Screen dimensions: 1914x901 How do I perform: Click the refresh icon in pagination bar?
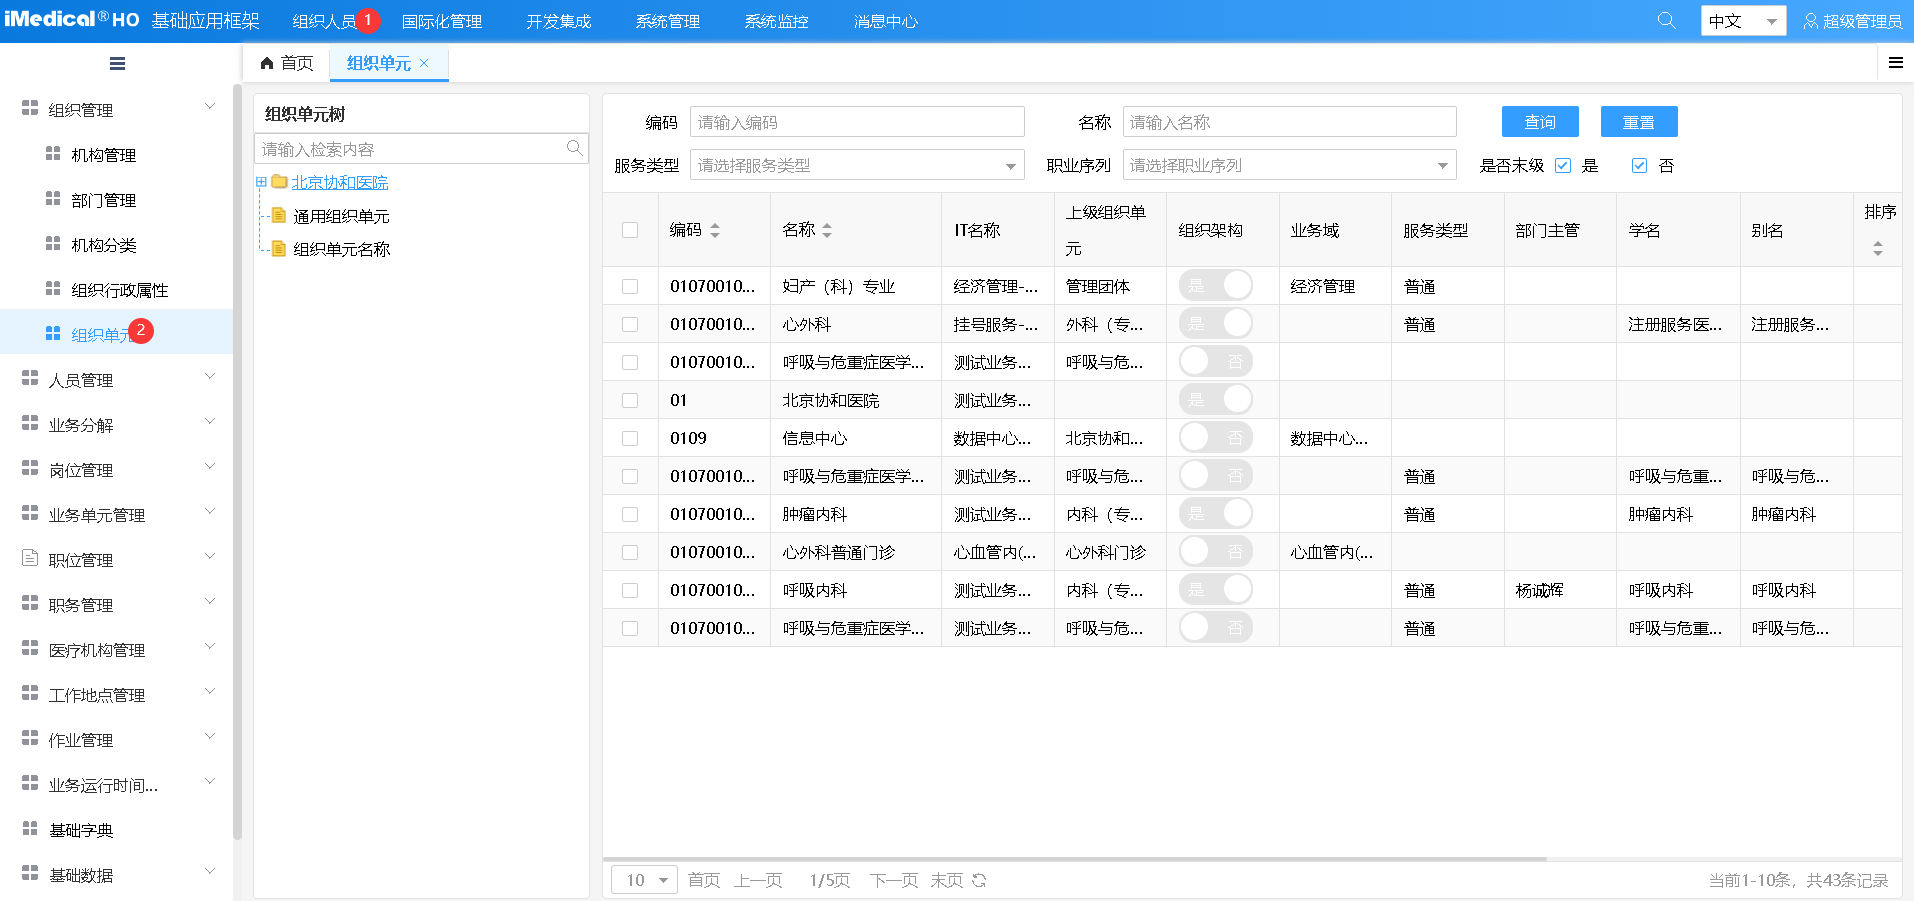click(x=979, y=880)
